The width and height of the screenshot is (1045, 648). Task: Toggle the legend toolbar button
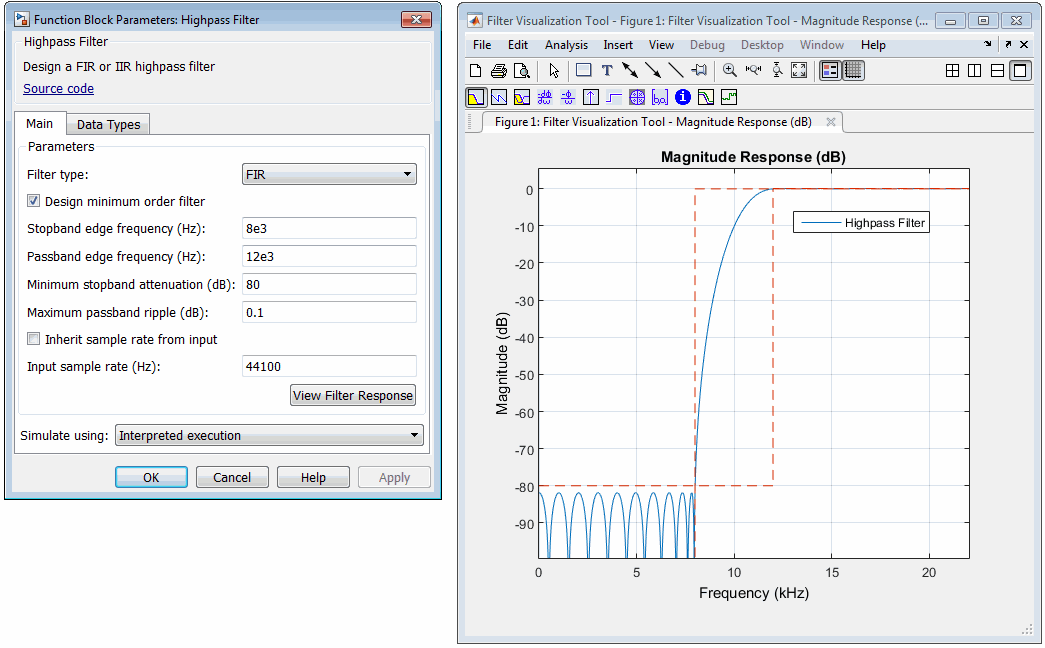(x=829, y=70)
